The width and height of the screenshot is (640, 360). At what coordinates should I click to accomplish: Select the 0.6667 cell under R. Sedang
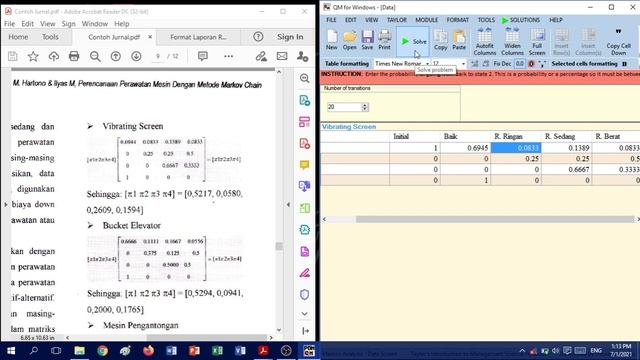[567, 169]
